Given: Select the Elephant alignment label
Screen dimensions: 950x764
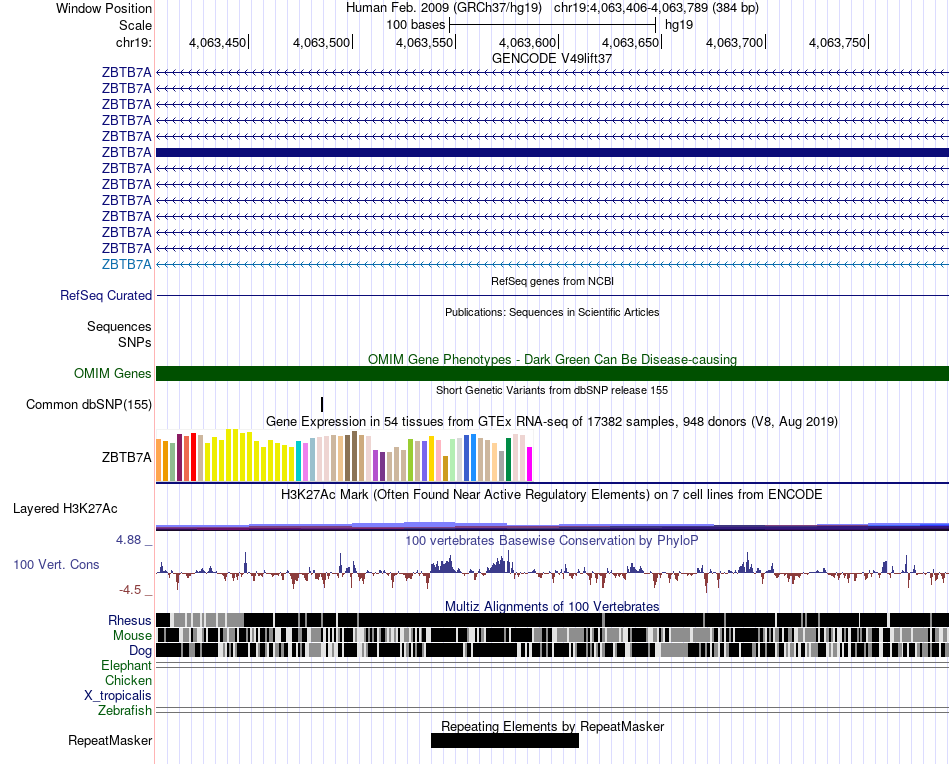Looking at the screenshot, I should pos(126,666).
